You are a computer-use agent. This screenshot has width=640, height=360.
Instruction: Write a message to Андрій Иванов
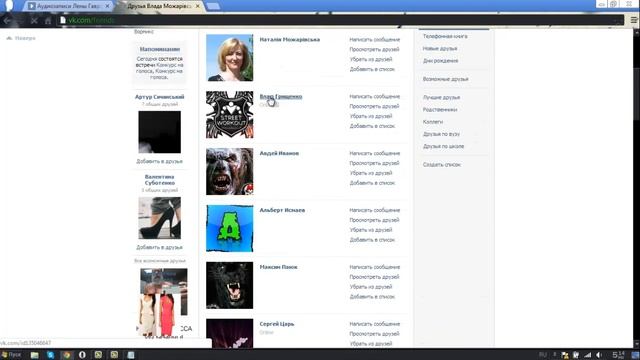[375, 153]
